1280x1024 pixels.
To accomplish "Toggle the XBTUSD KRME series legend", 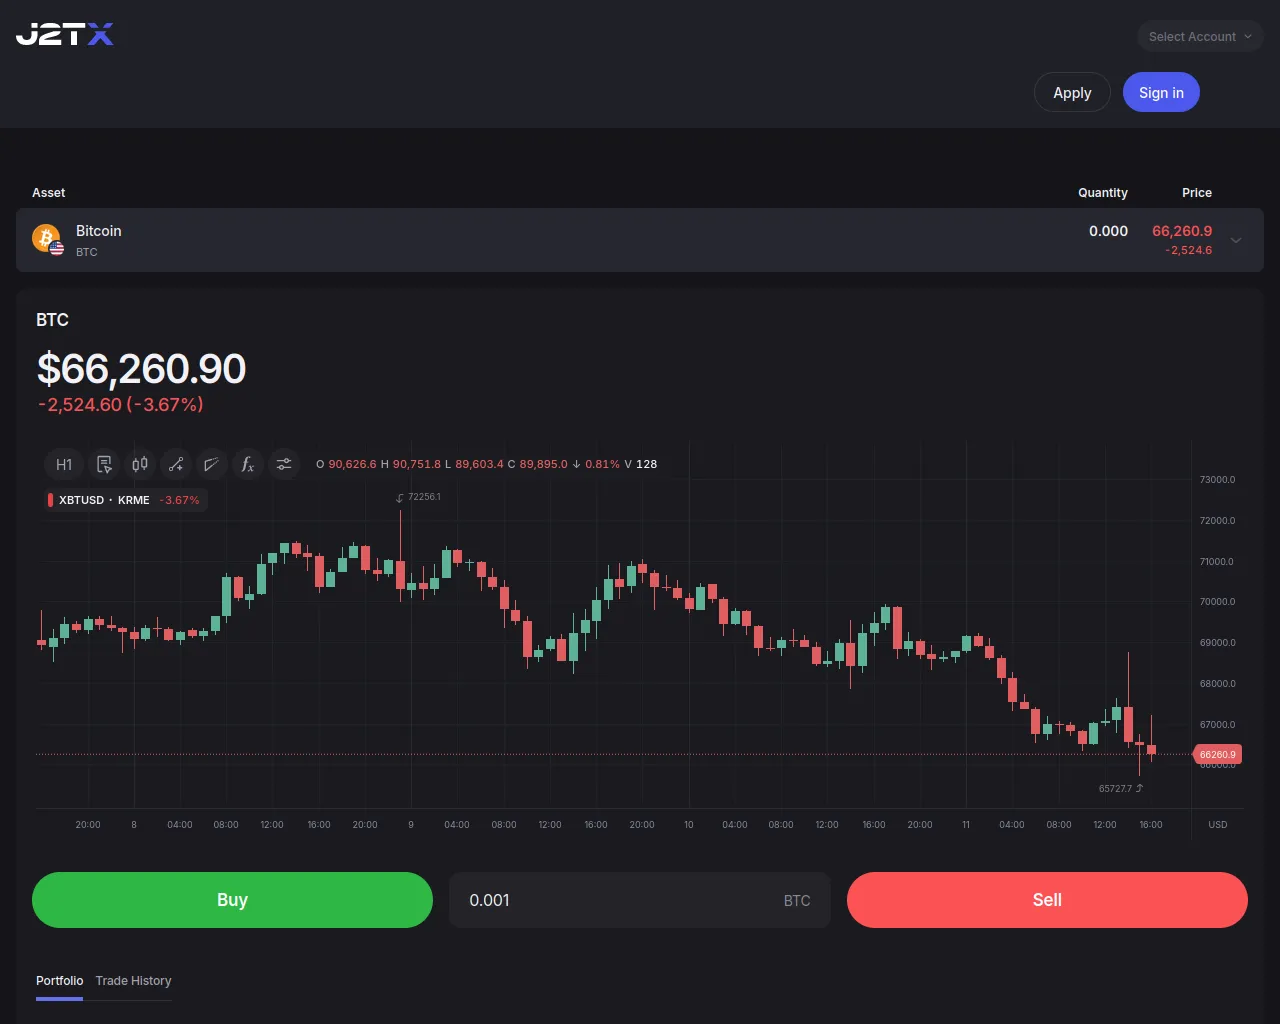I will tap(124, 500).
